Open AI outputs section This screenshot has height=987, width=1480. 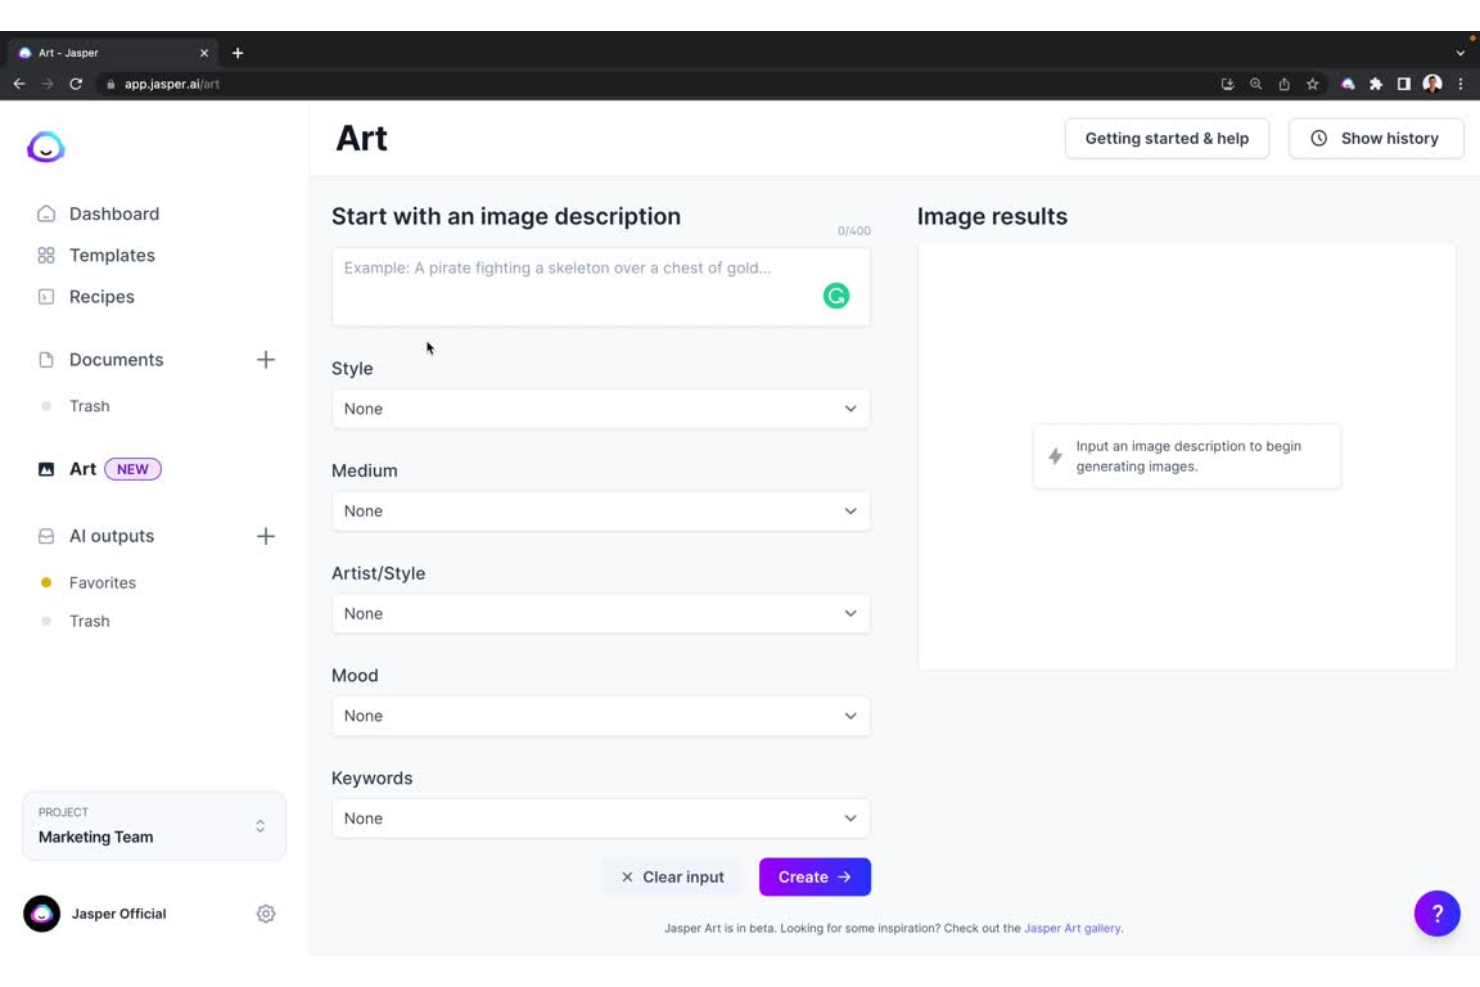[x=111, y=536]
